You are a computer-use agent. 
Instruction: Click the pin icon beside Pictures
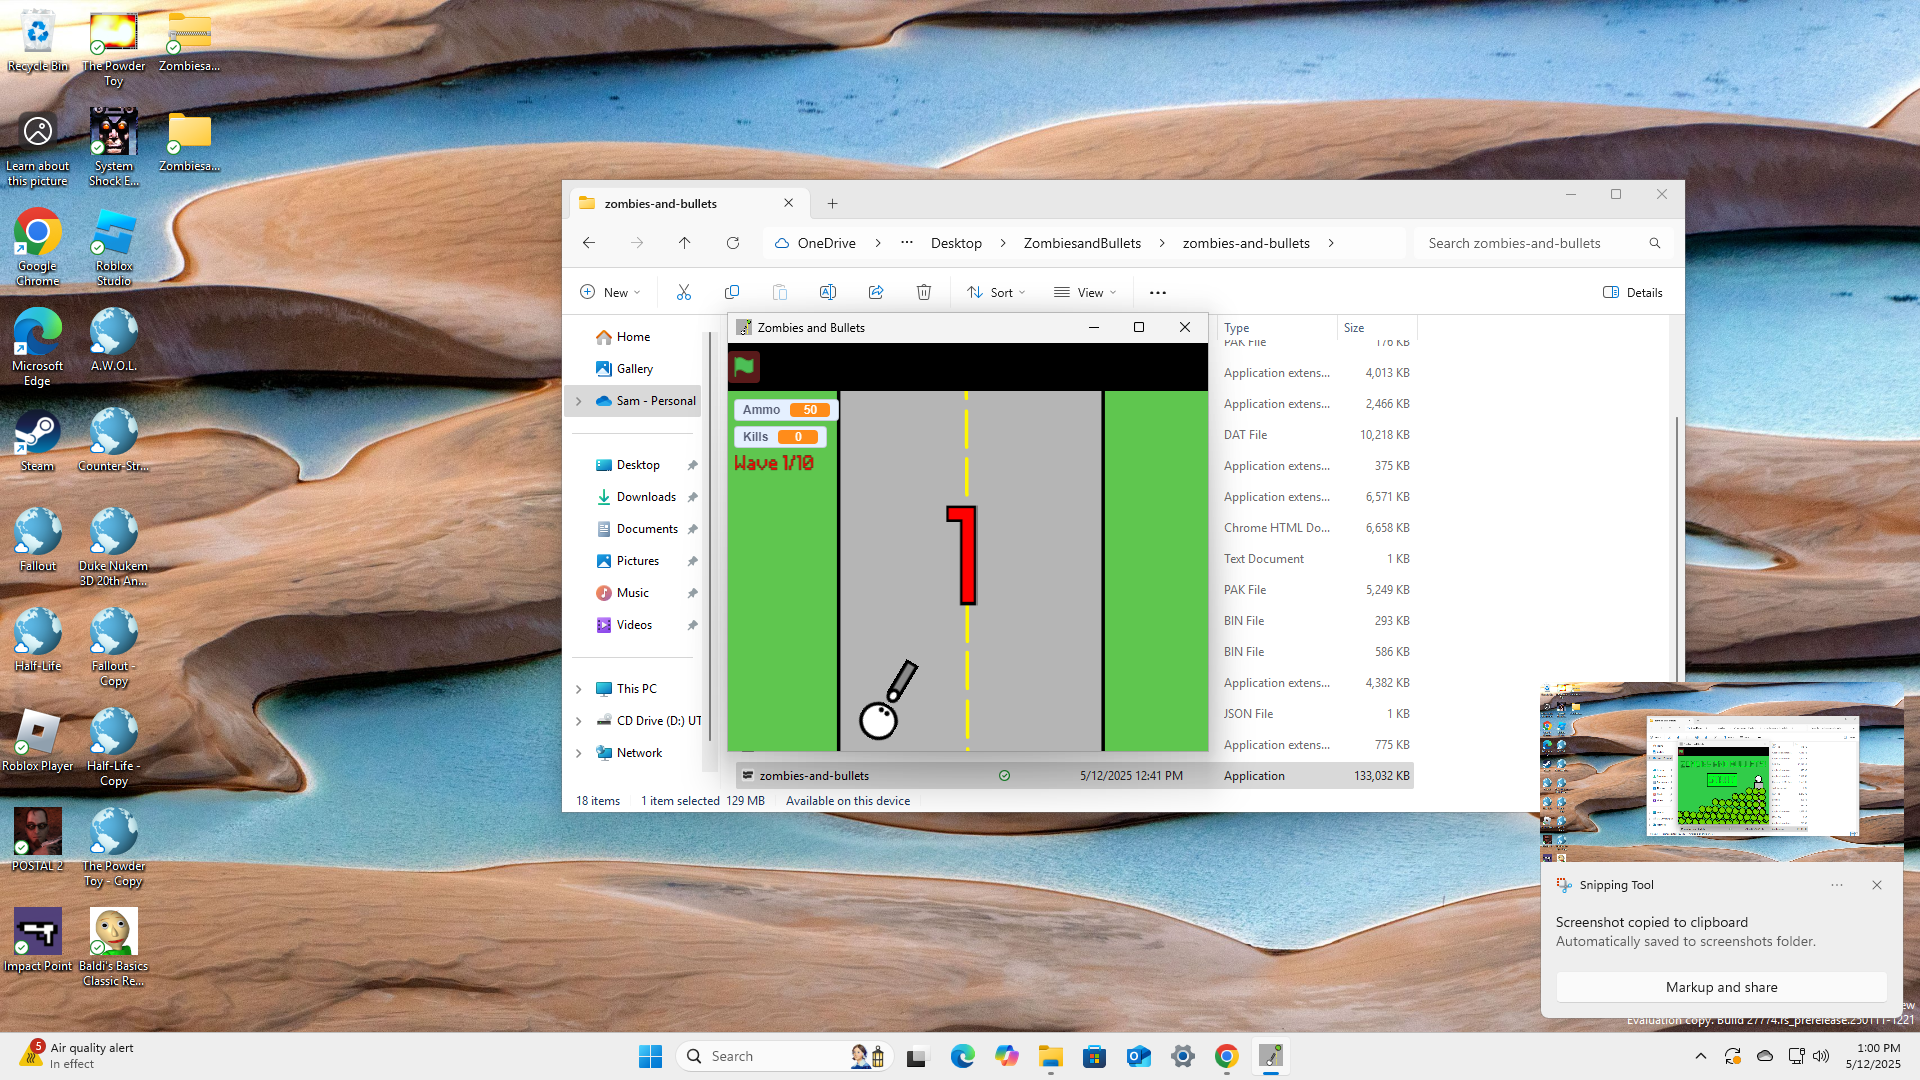tap(692, 561)
